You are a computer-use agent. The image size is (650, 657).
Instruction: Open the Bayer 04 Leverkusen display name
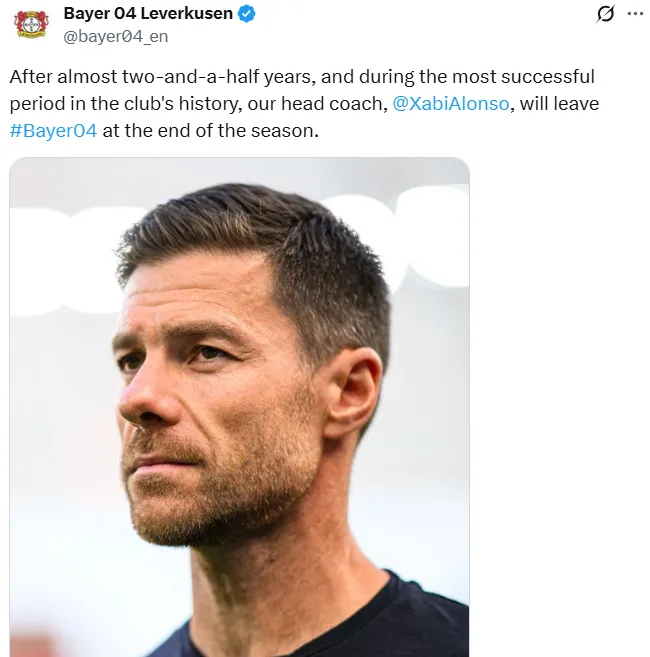(x=148, y=14)
